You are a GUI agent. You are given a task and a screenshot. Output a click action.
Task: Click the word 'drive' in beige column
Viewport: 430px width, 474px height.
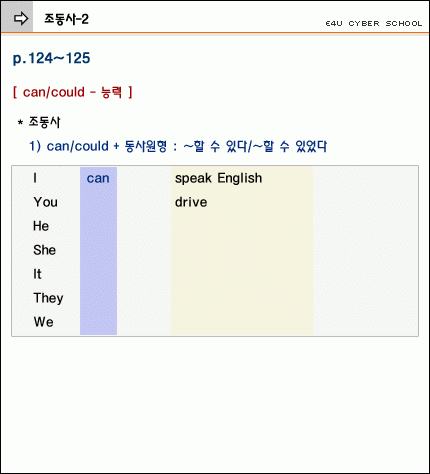[x=191, y=202]
